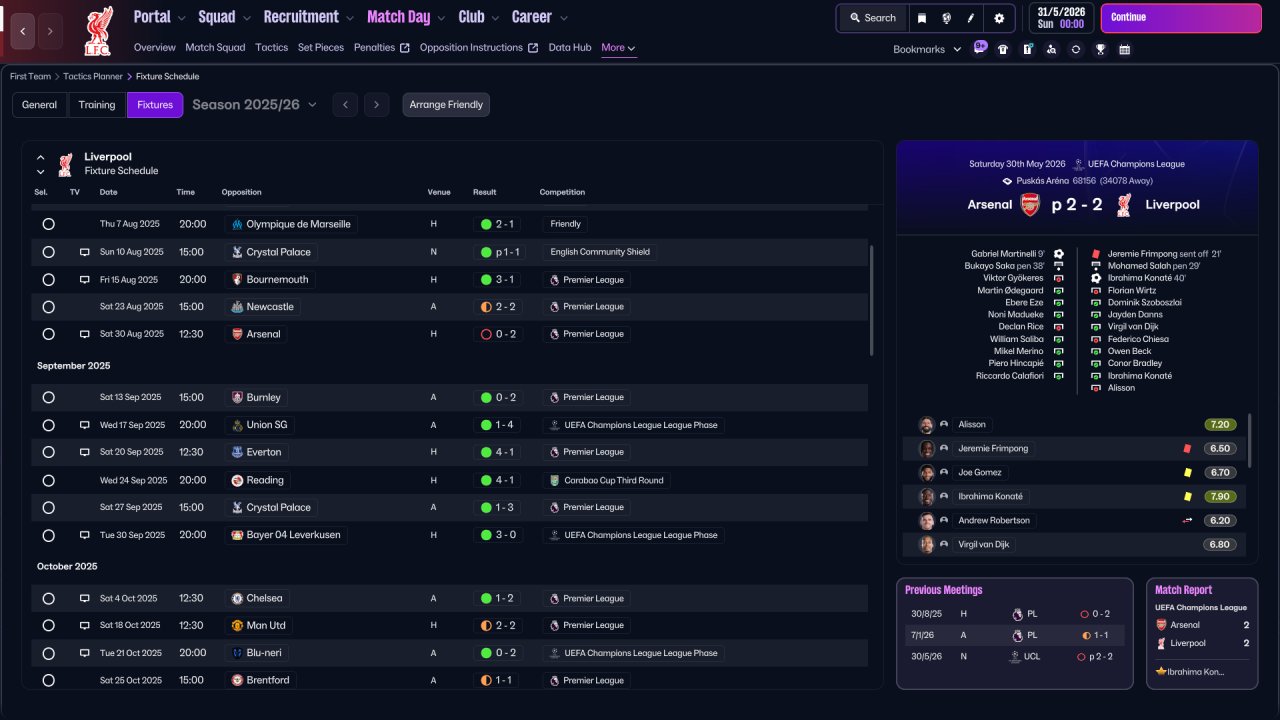Image resolution: width=1280 pixels, height=720 pixels.
Task: Go back with the left arrow navigation button
Action: coord(23,31)
